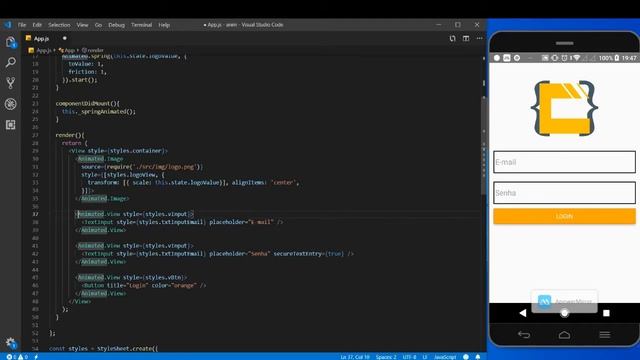Click the const styles StyleSheet.create line
The width and height of the screenshot is (640, 360).
[103, 349]
